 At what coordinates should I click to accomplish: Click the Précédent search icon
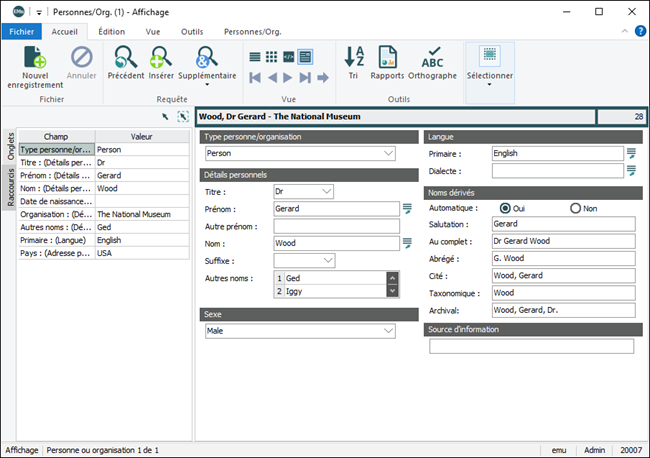point(126,57)
